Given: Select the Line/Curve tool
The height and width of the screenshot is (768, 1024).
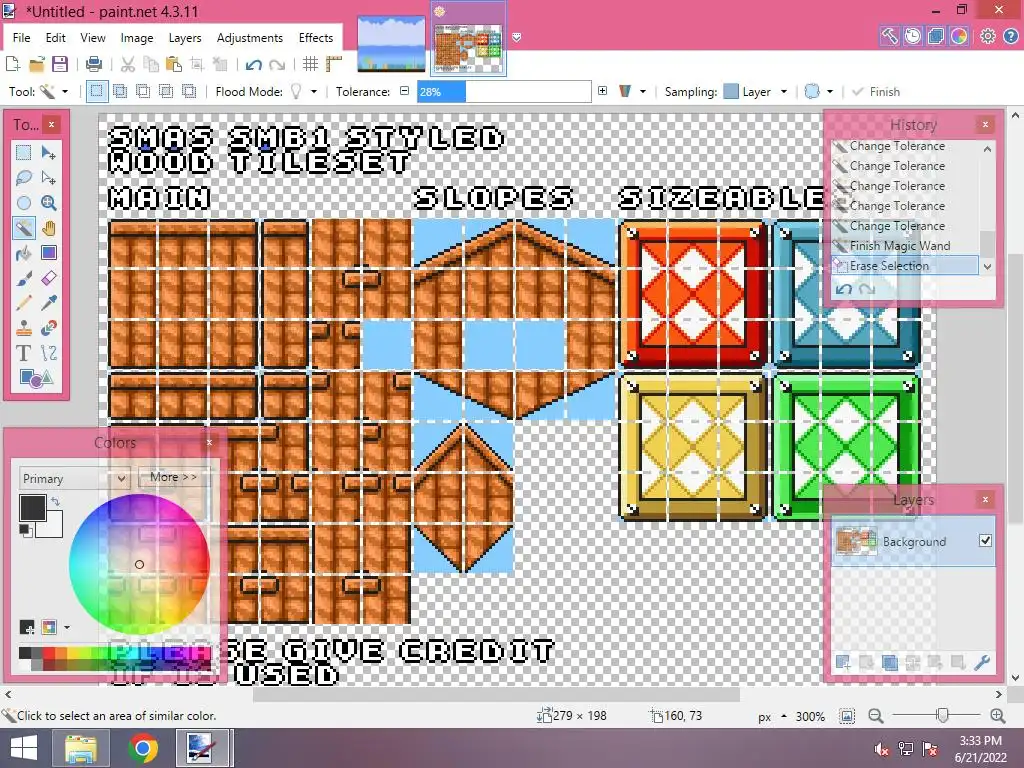Looking at the screenshot, I should coord(48,353).
